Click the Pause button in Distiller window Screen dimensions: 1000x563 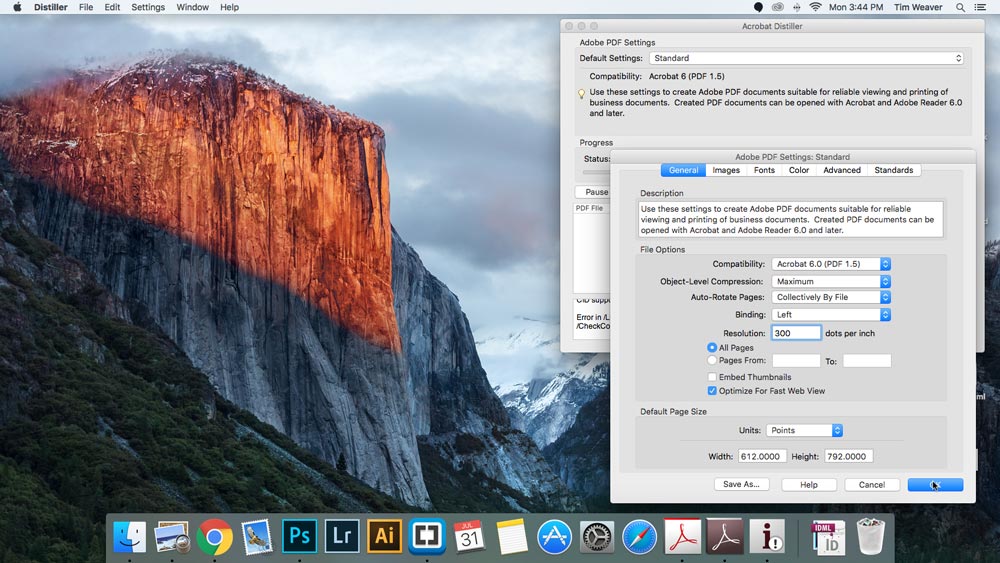click(x=593, y=192)
